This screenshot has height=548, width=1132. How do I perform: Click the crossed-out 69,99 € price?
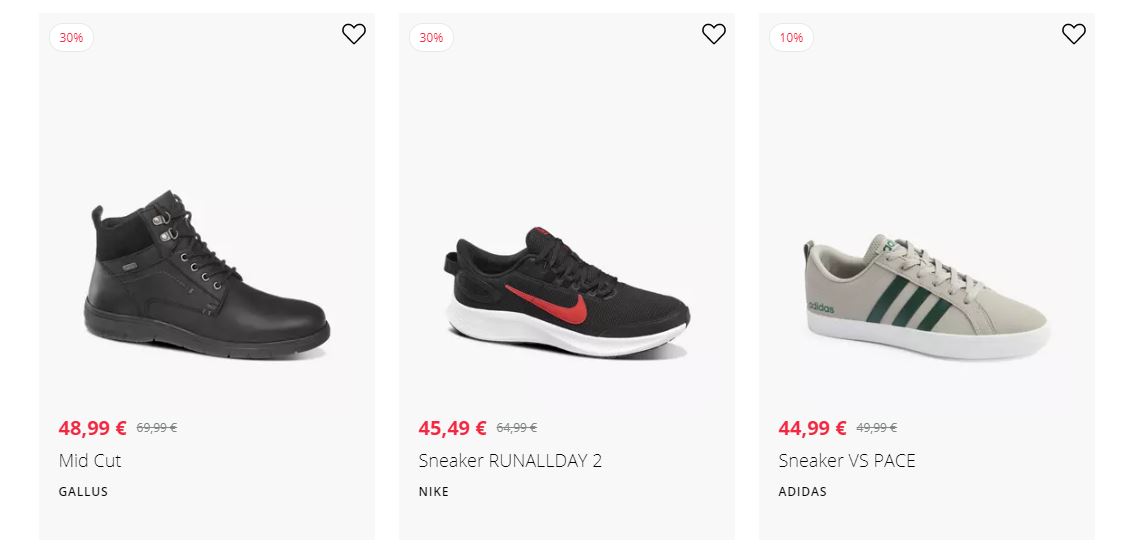[157, 428]
